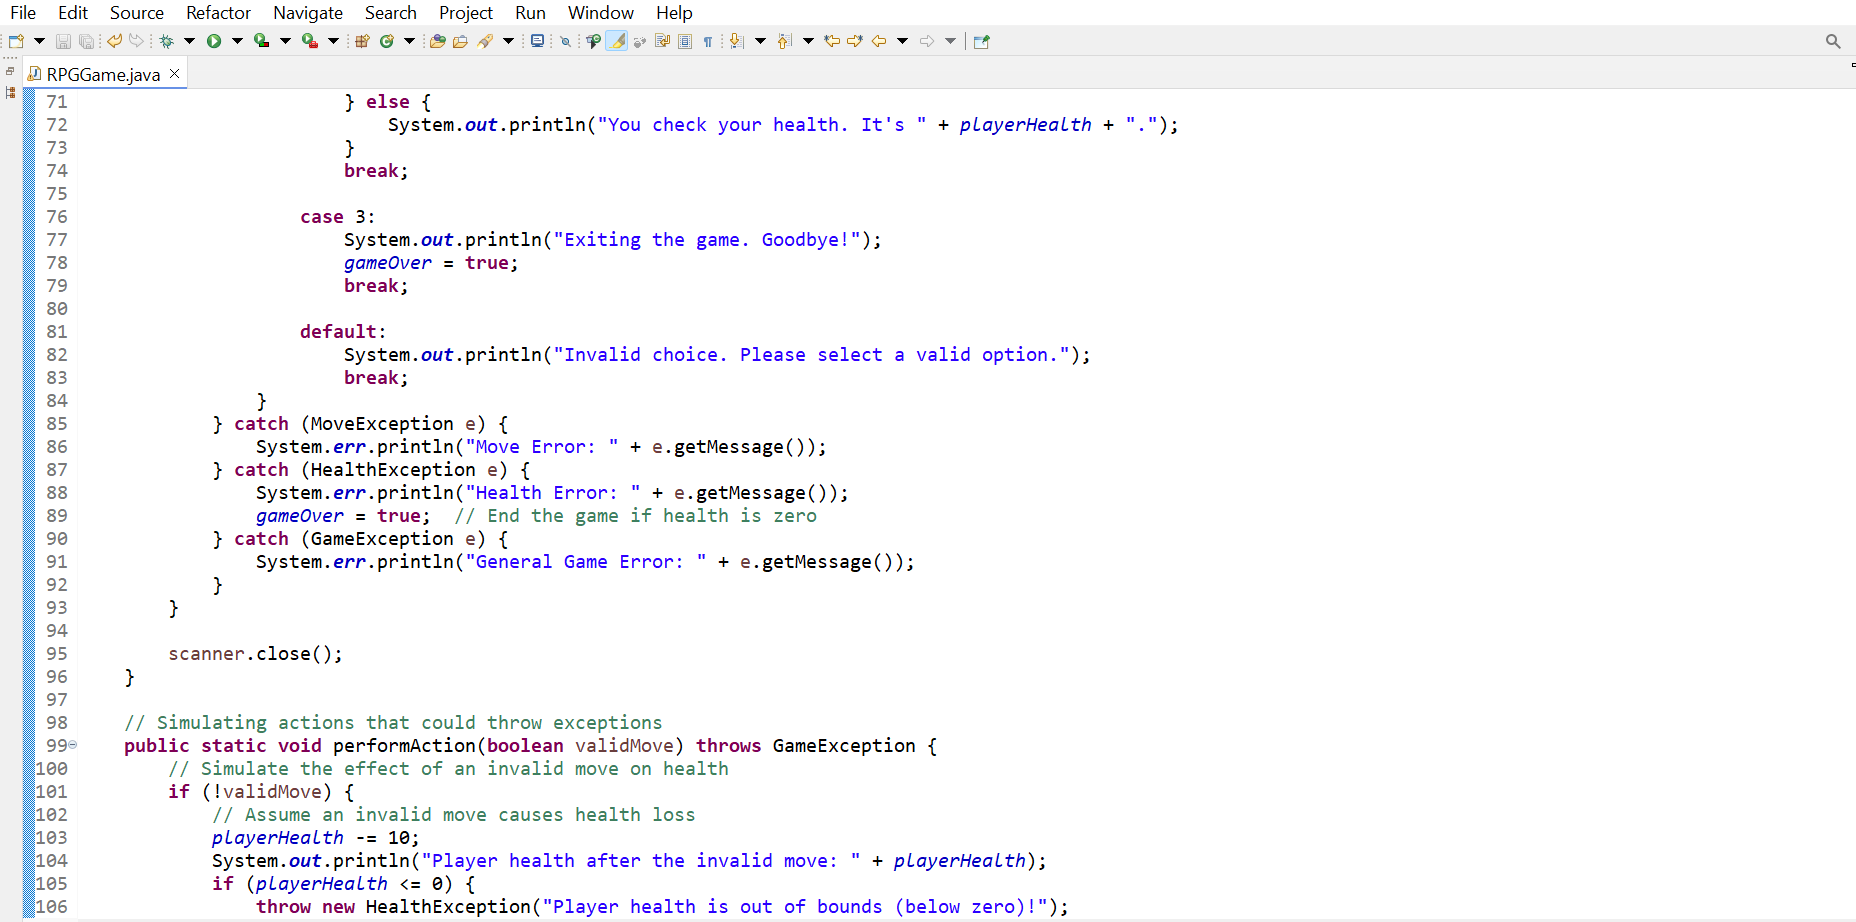Image resolution: width=1856 pixels, height=922 pixels.
Task: Open the Search dropdown arrow
Action: pyautogui.click(x=508, y=41)
